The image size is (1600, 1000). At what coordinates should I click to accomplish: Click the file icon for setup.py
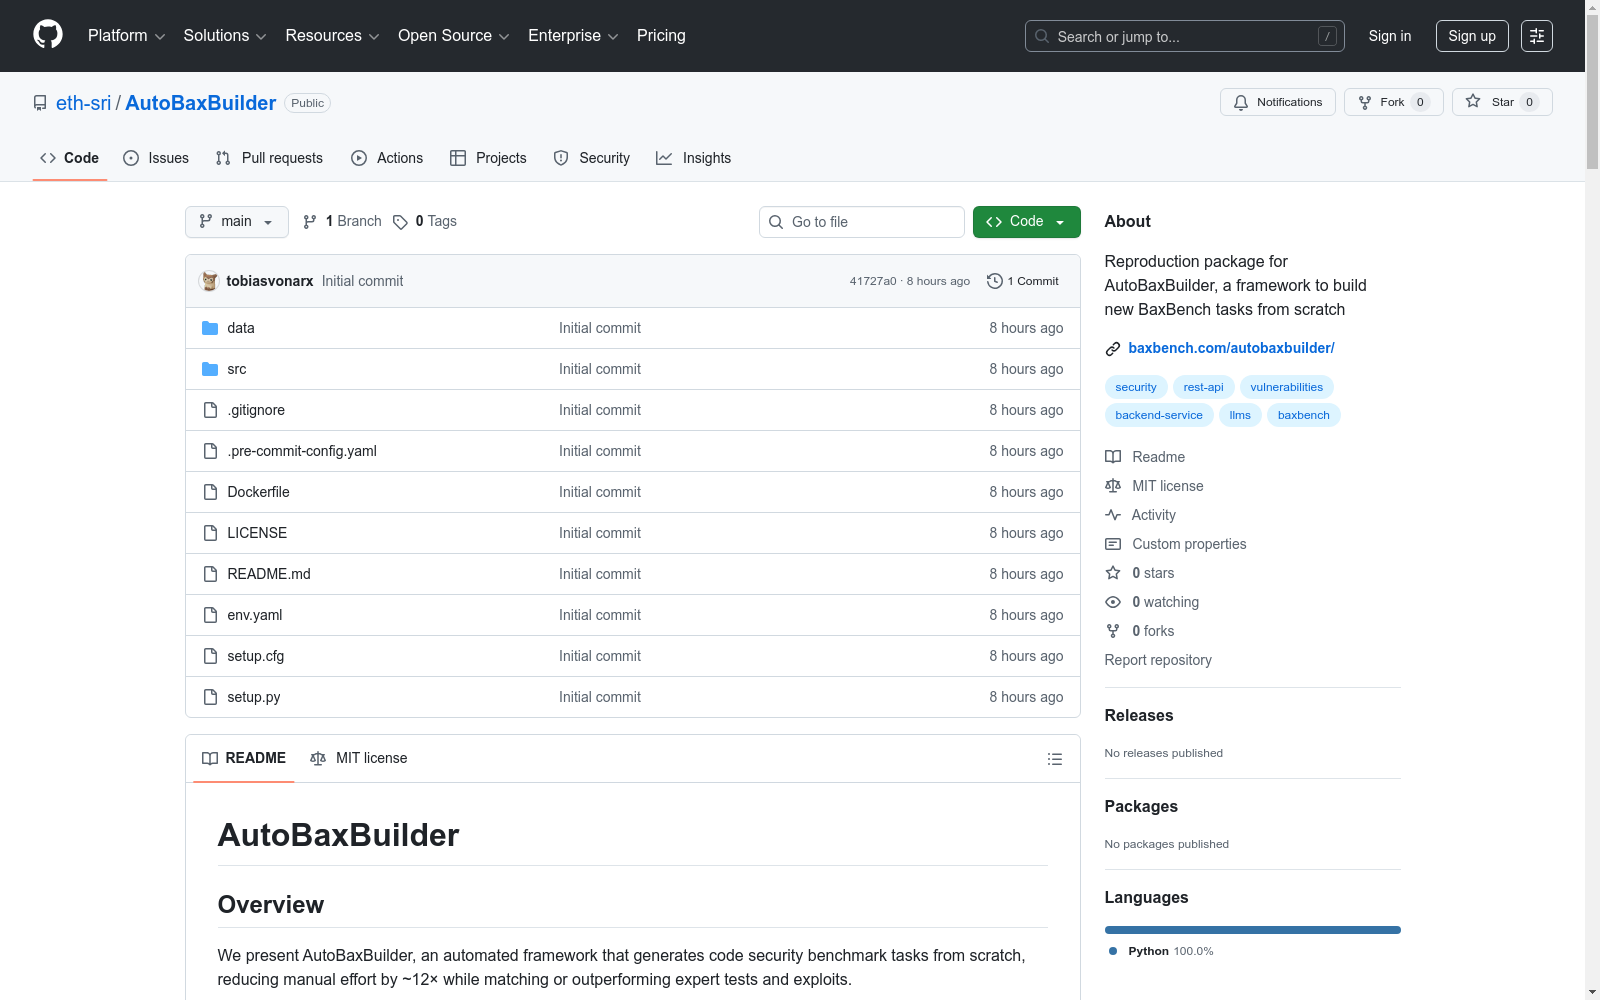pyautogui.click(x=210, y=697)
